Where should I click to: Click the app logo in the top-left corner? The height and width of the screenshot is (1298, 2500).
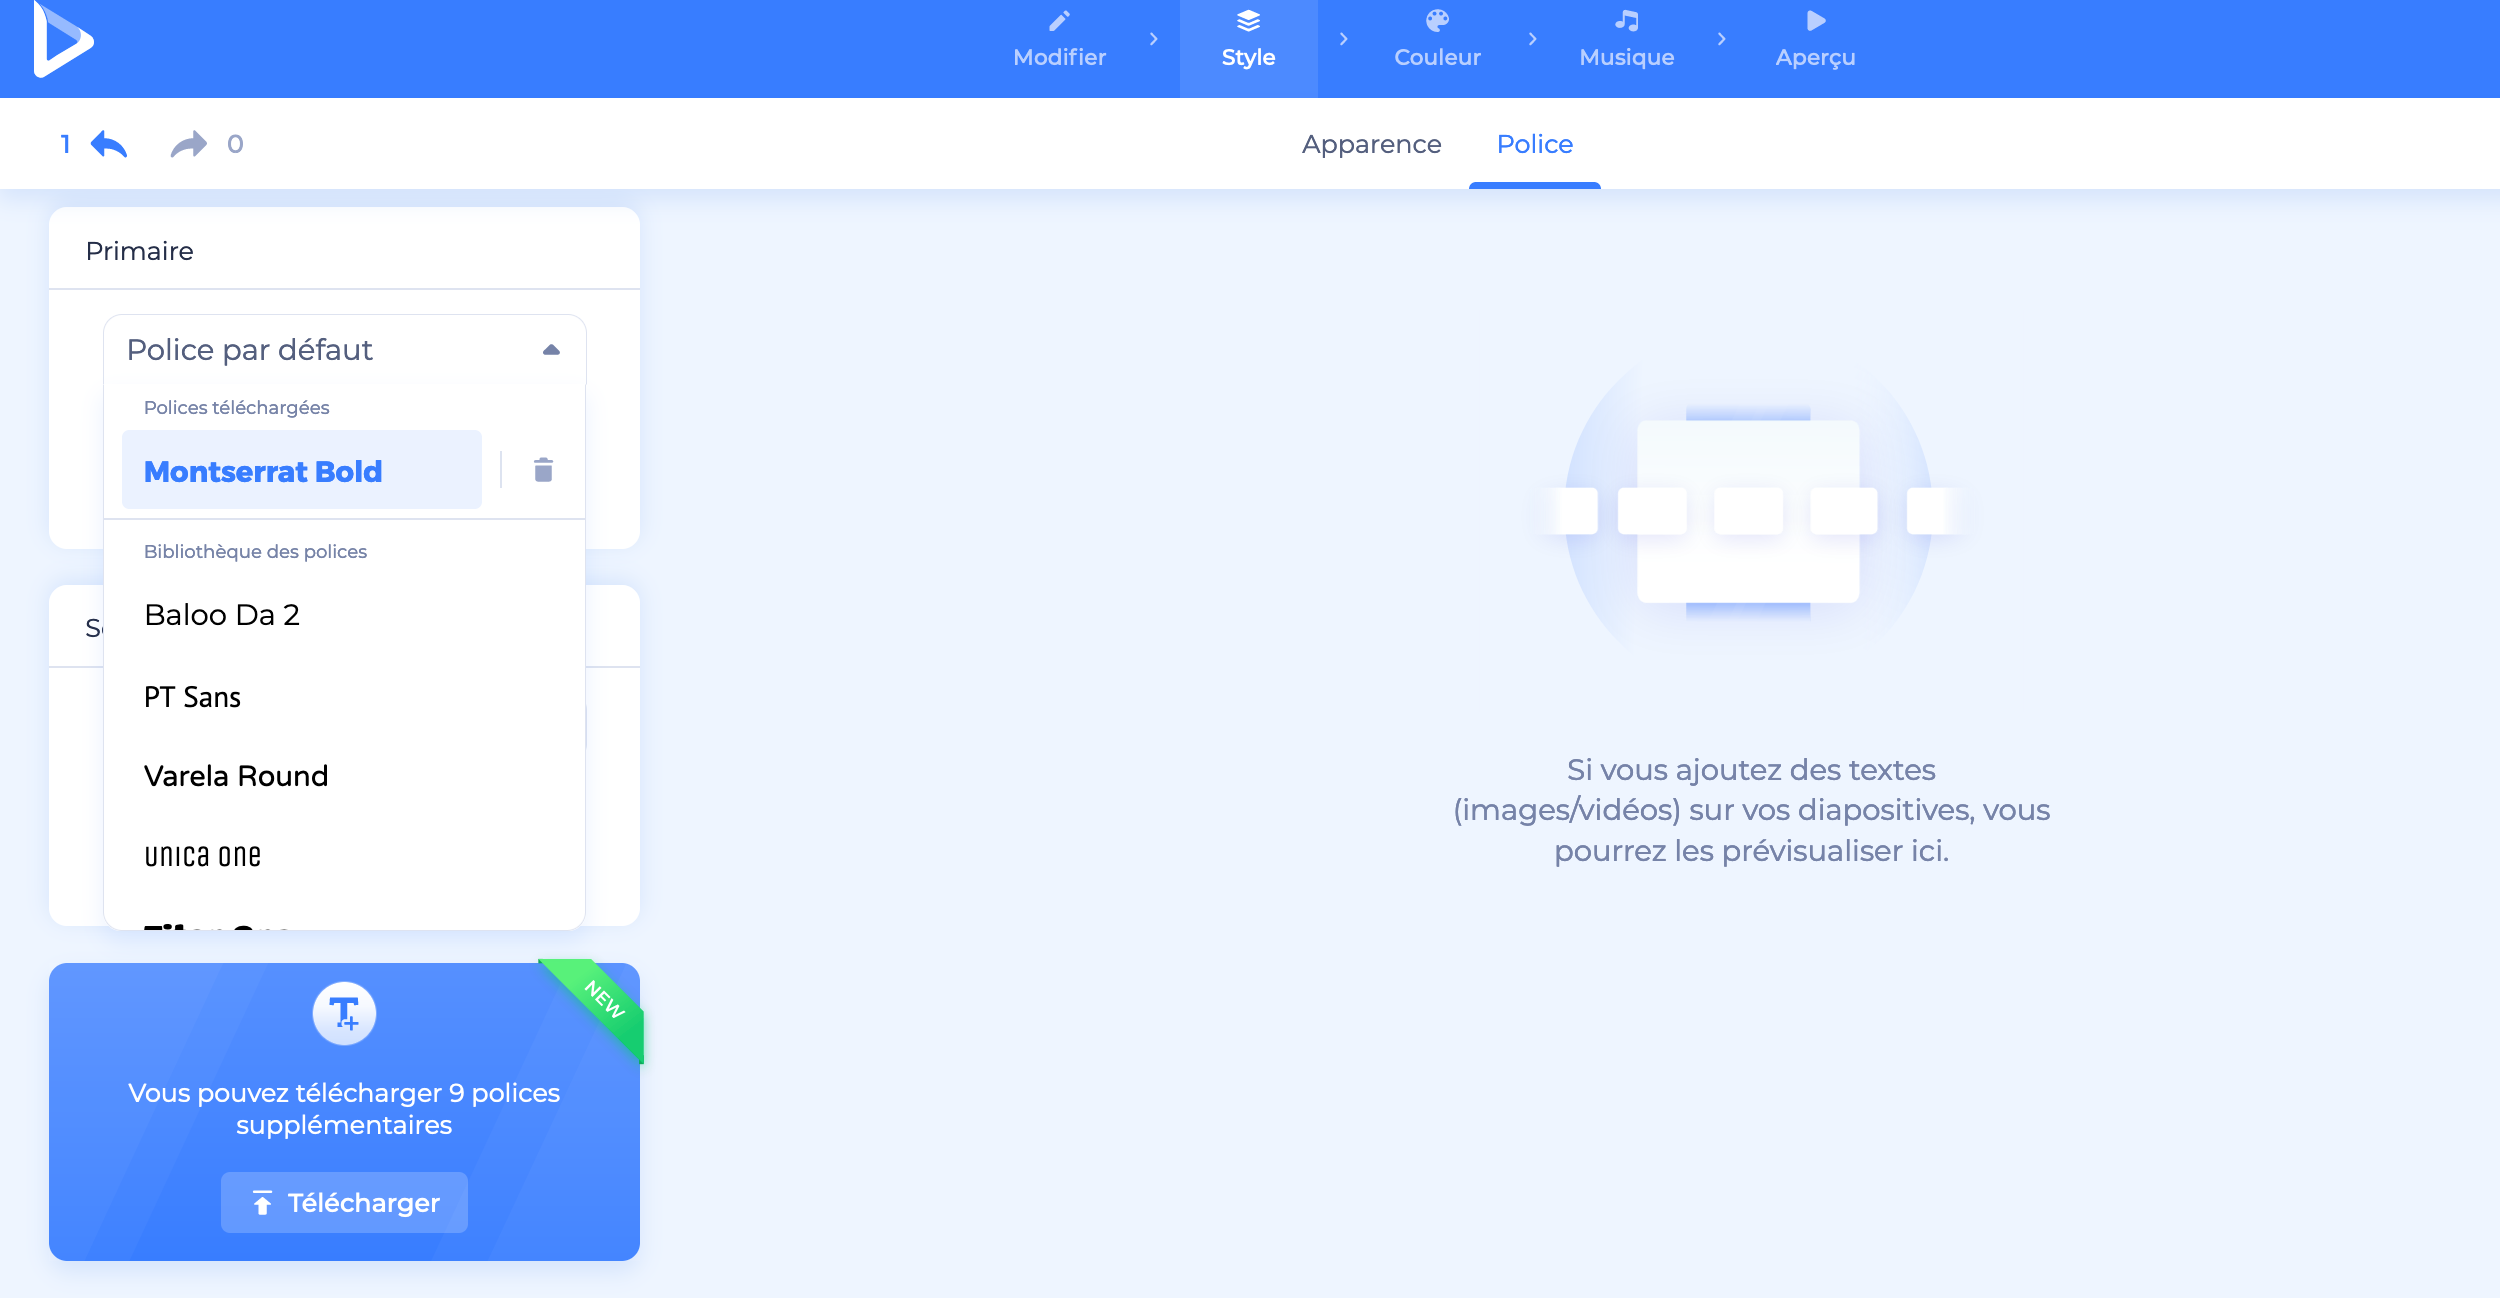pos(62,42)
